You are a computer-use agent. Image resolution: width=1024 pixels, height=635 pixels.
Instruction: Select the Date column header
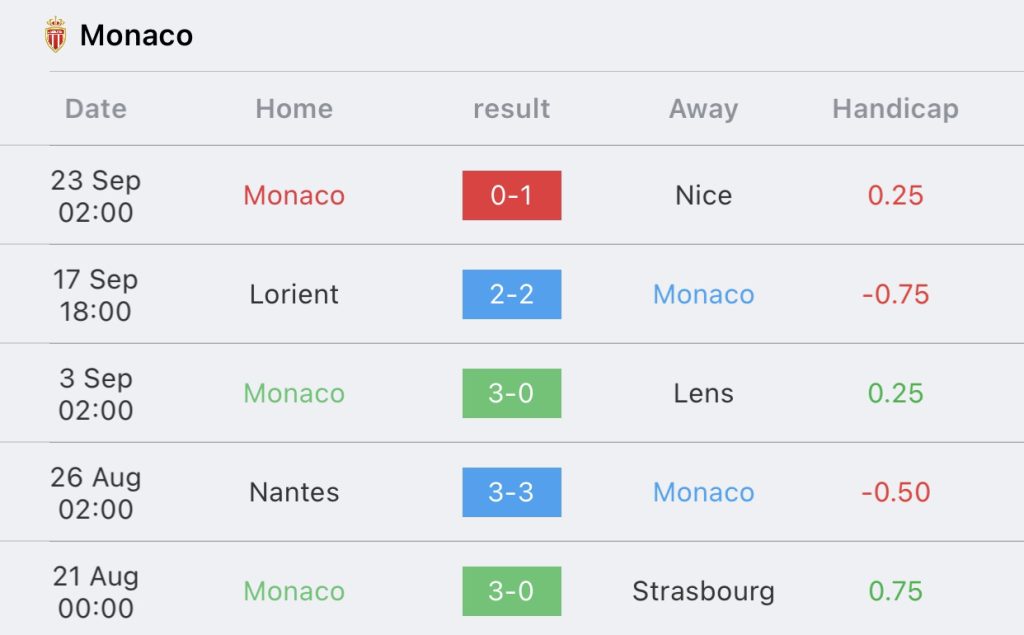point(96,109)
